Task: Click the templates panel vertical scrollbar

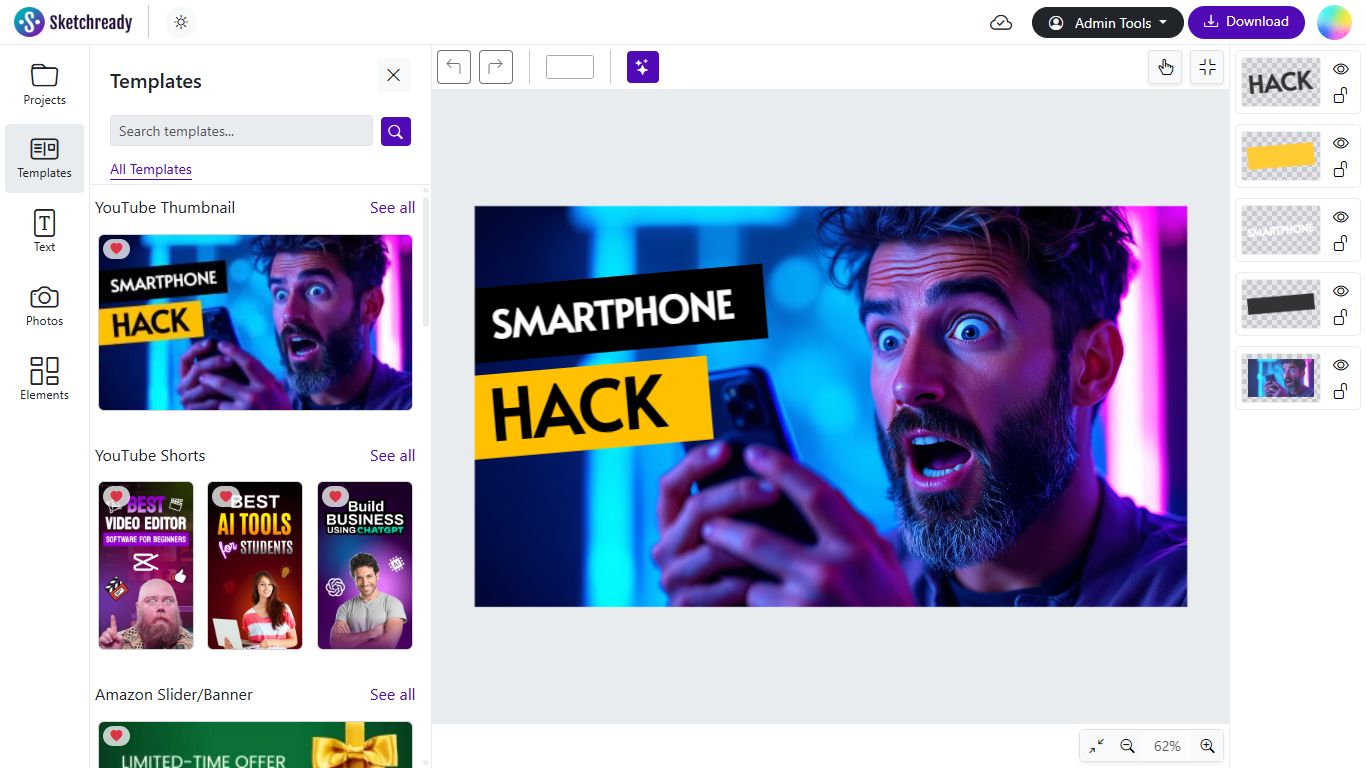Action: [x=426, y=262]
